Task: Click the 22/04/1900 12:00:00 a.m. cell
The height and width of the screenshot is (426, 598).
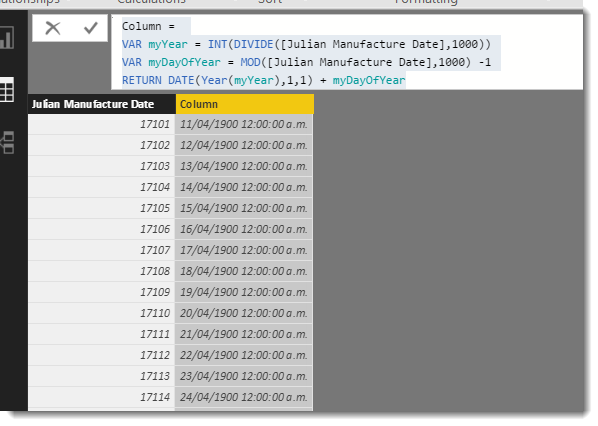Action: click(x=244, y=355)
